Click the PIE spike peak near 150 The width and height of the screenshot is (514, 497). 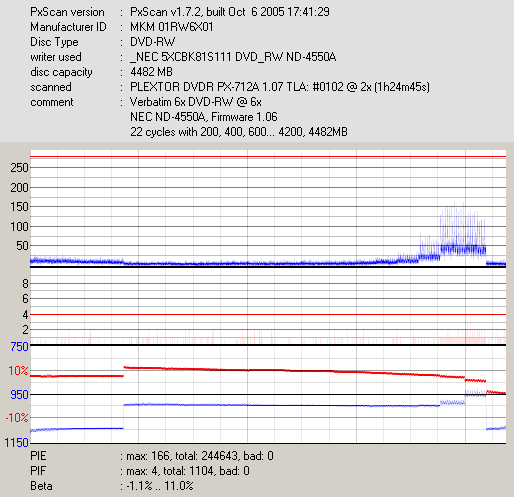[x=454, y=203]
